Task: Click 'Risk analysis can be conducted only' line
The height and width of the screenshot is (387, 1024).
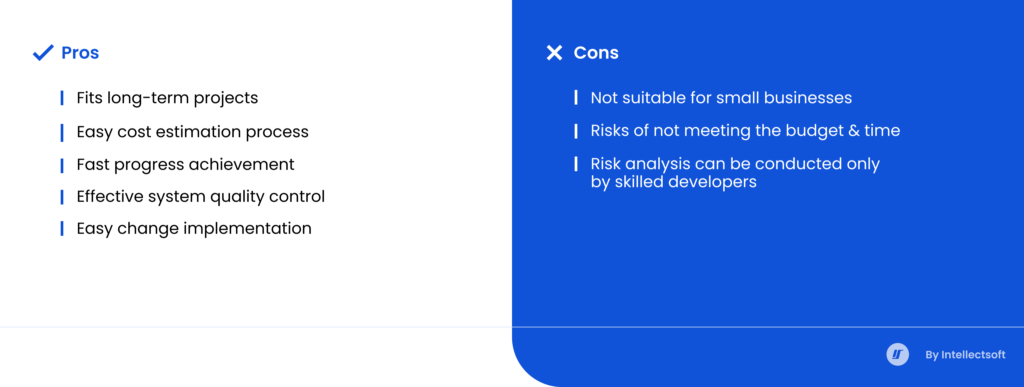Action: (x=735, y=164)
